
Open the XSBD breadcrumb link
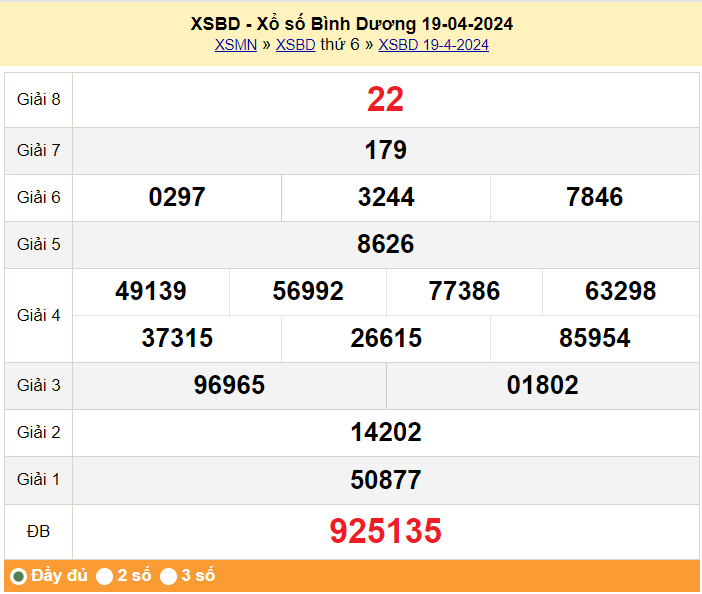tap(295, 45)
